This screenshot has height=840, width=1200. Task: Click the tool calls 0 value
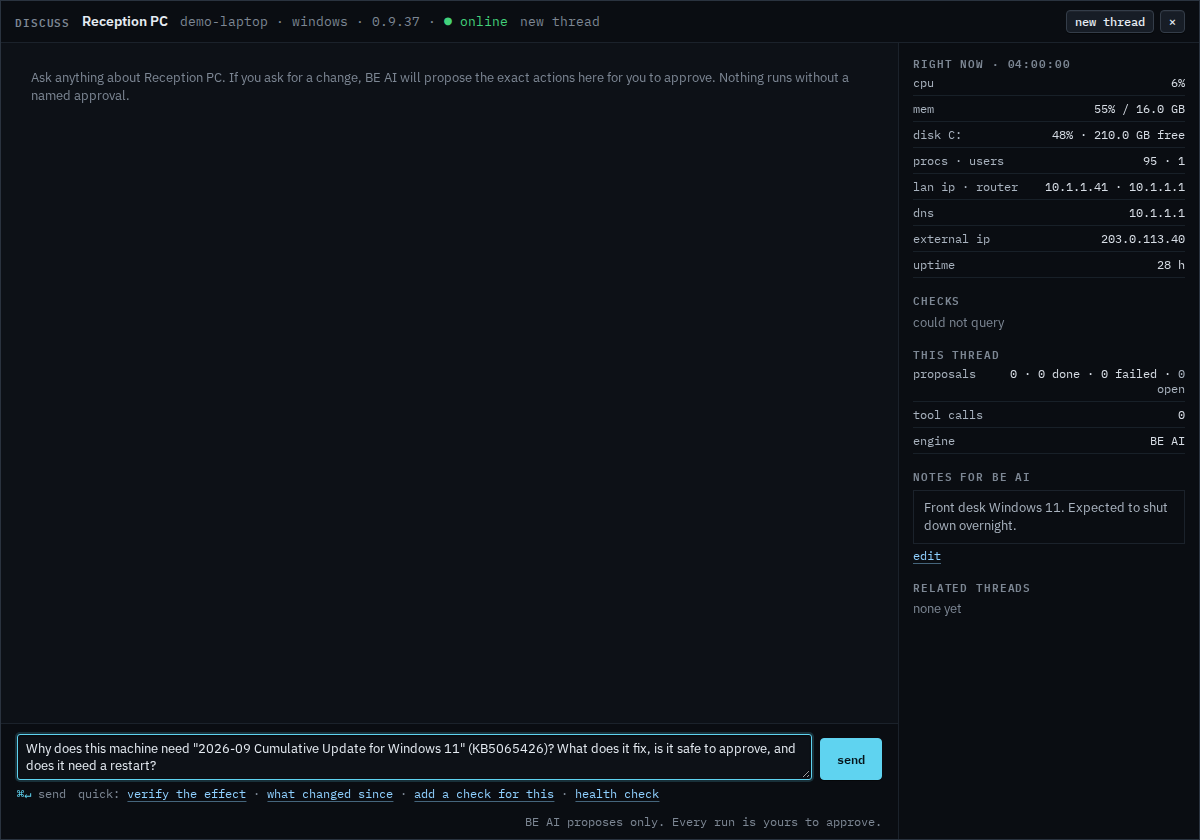tap(1181, 415)
